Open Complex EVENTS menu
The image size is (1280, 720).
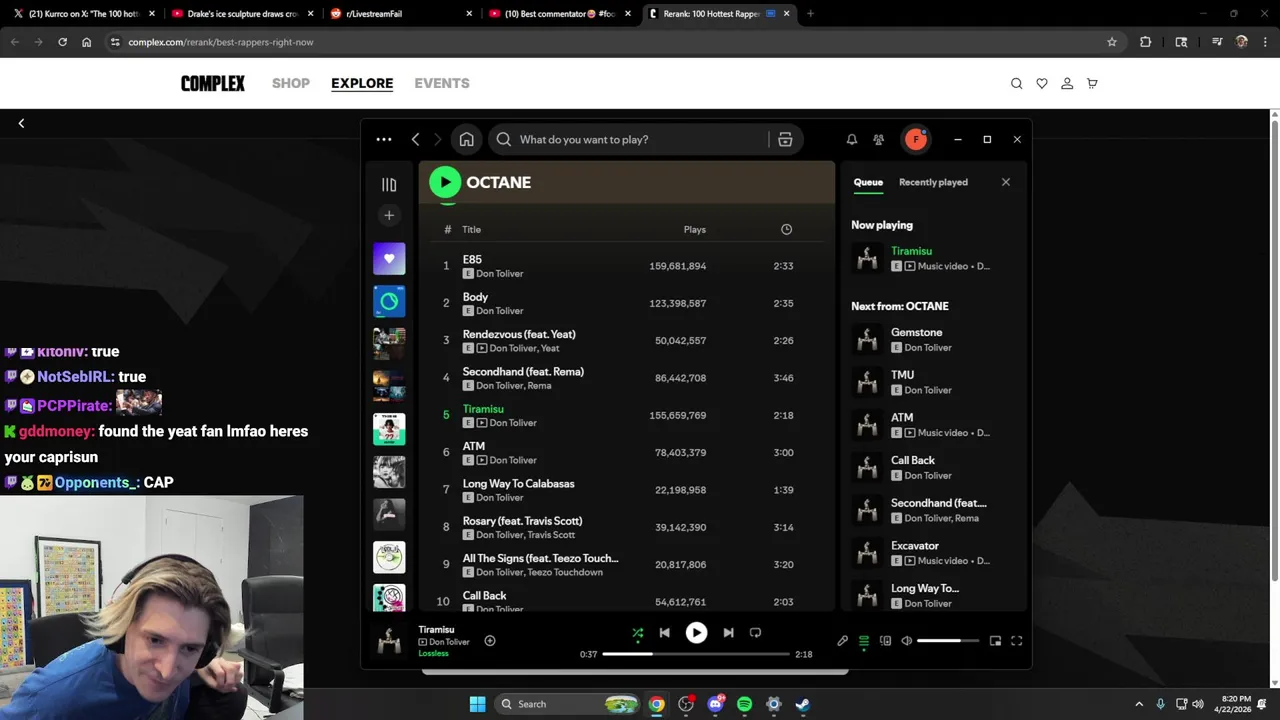[x=442, y=83]
